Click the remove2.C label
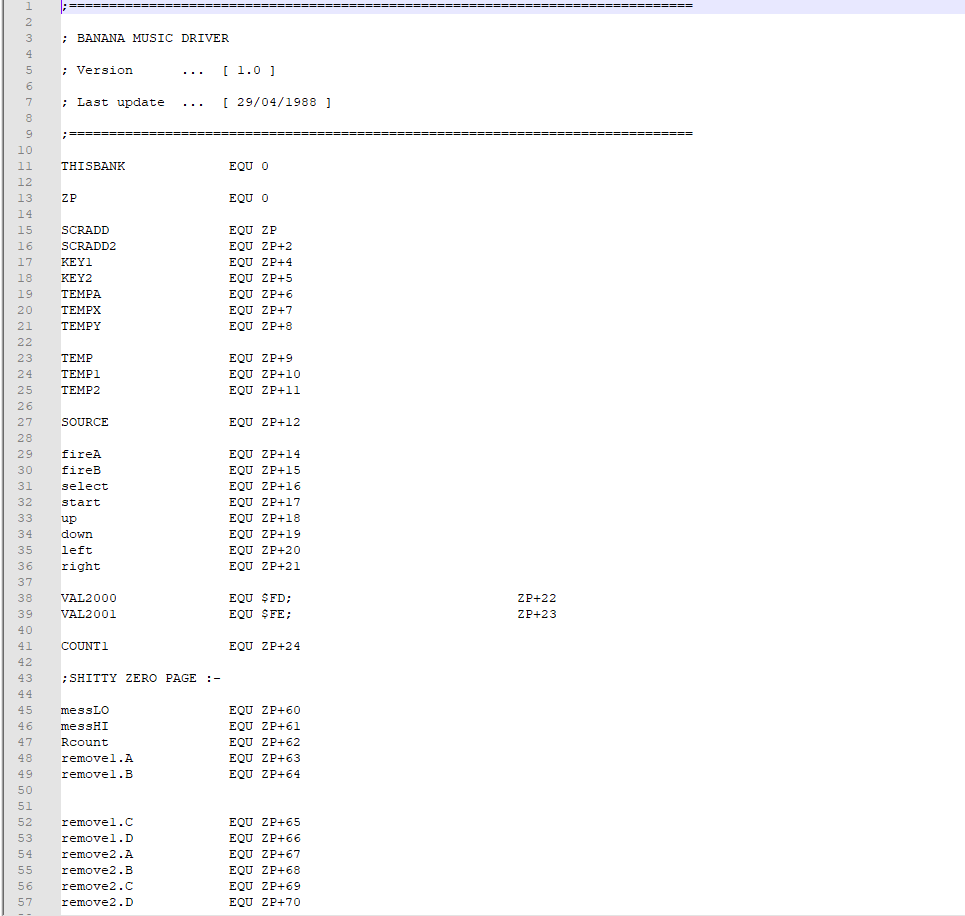The height and width of the screenshot is (916, 965). tap(97, 886)
